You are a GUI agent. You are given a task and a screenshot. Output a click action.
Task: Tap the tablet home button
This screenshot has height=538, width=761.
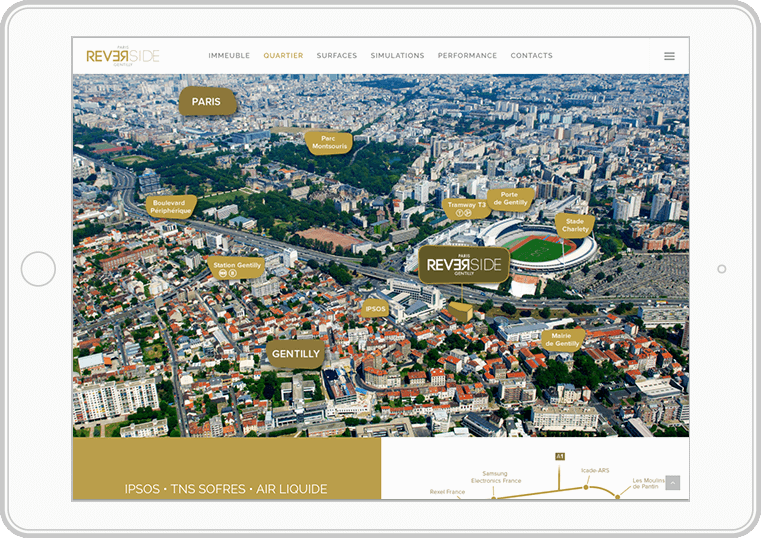click(x=38, y=269)
